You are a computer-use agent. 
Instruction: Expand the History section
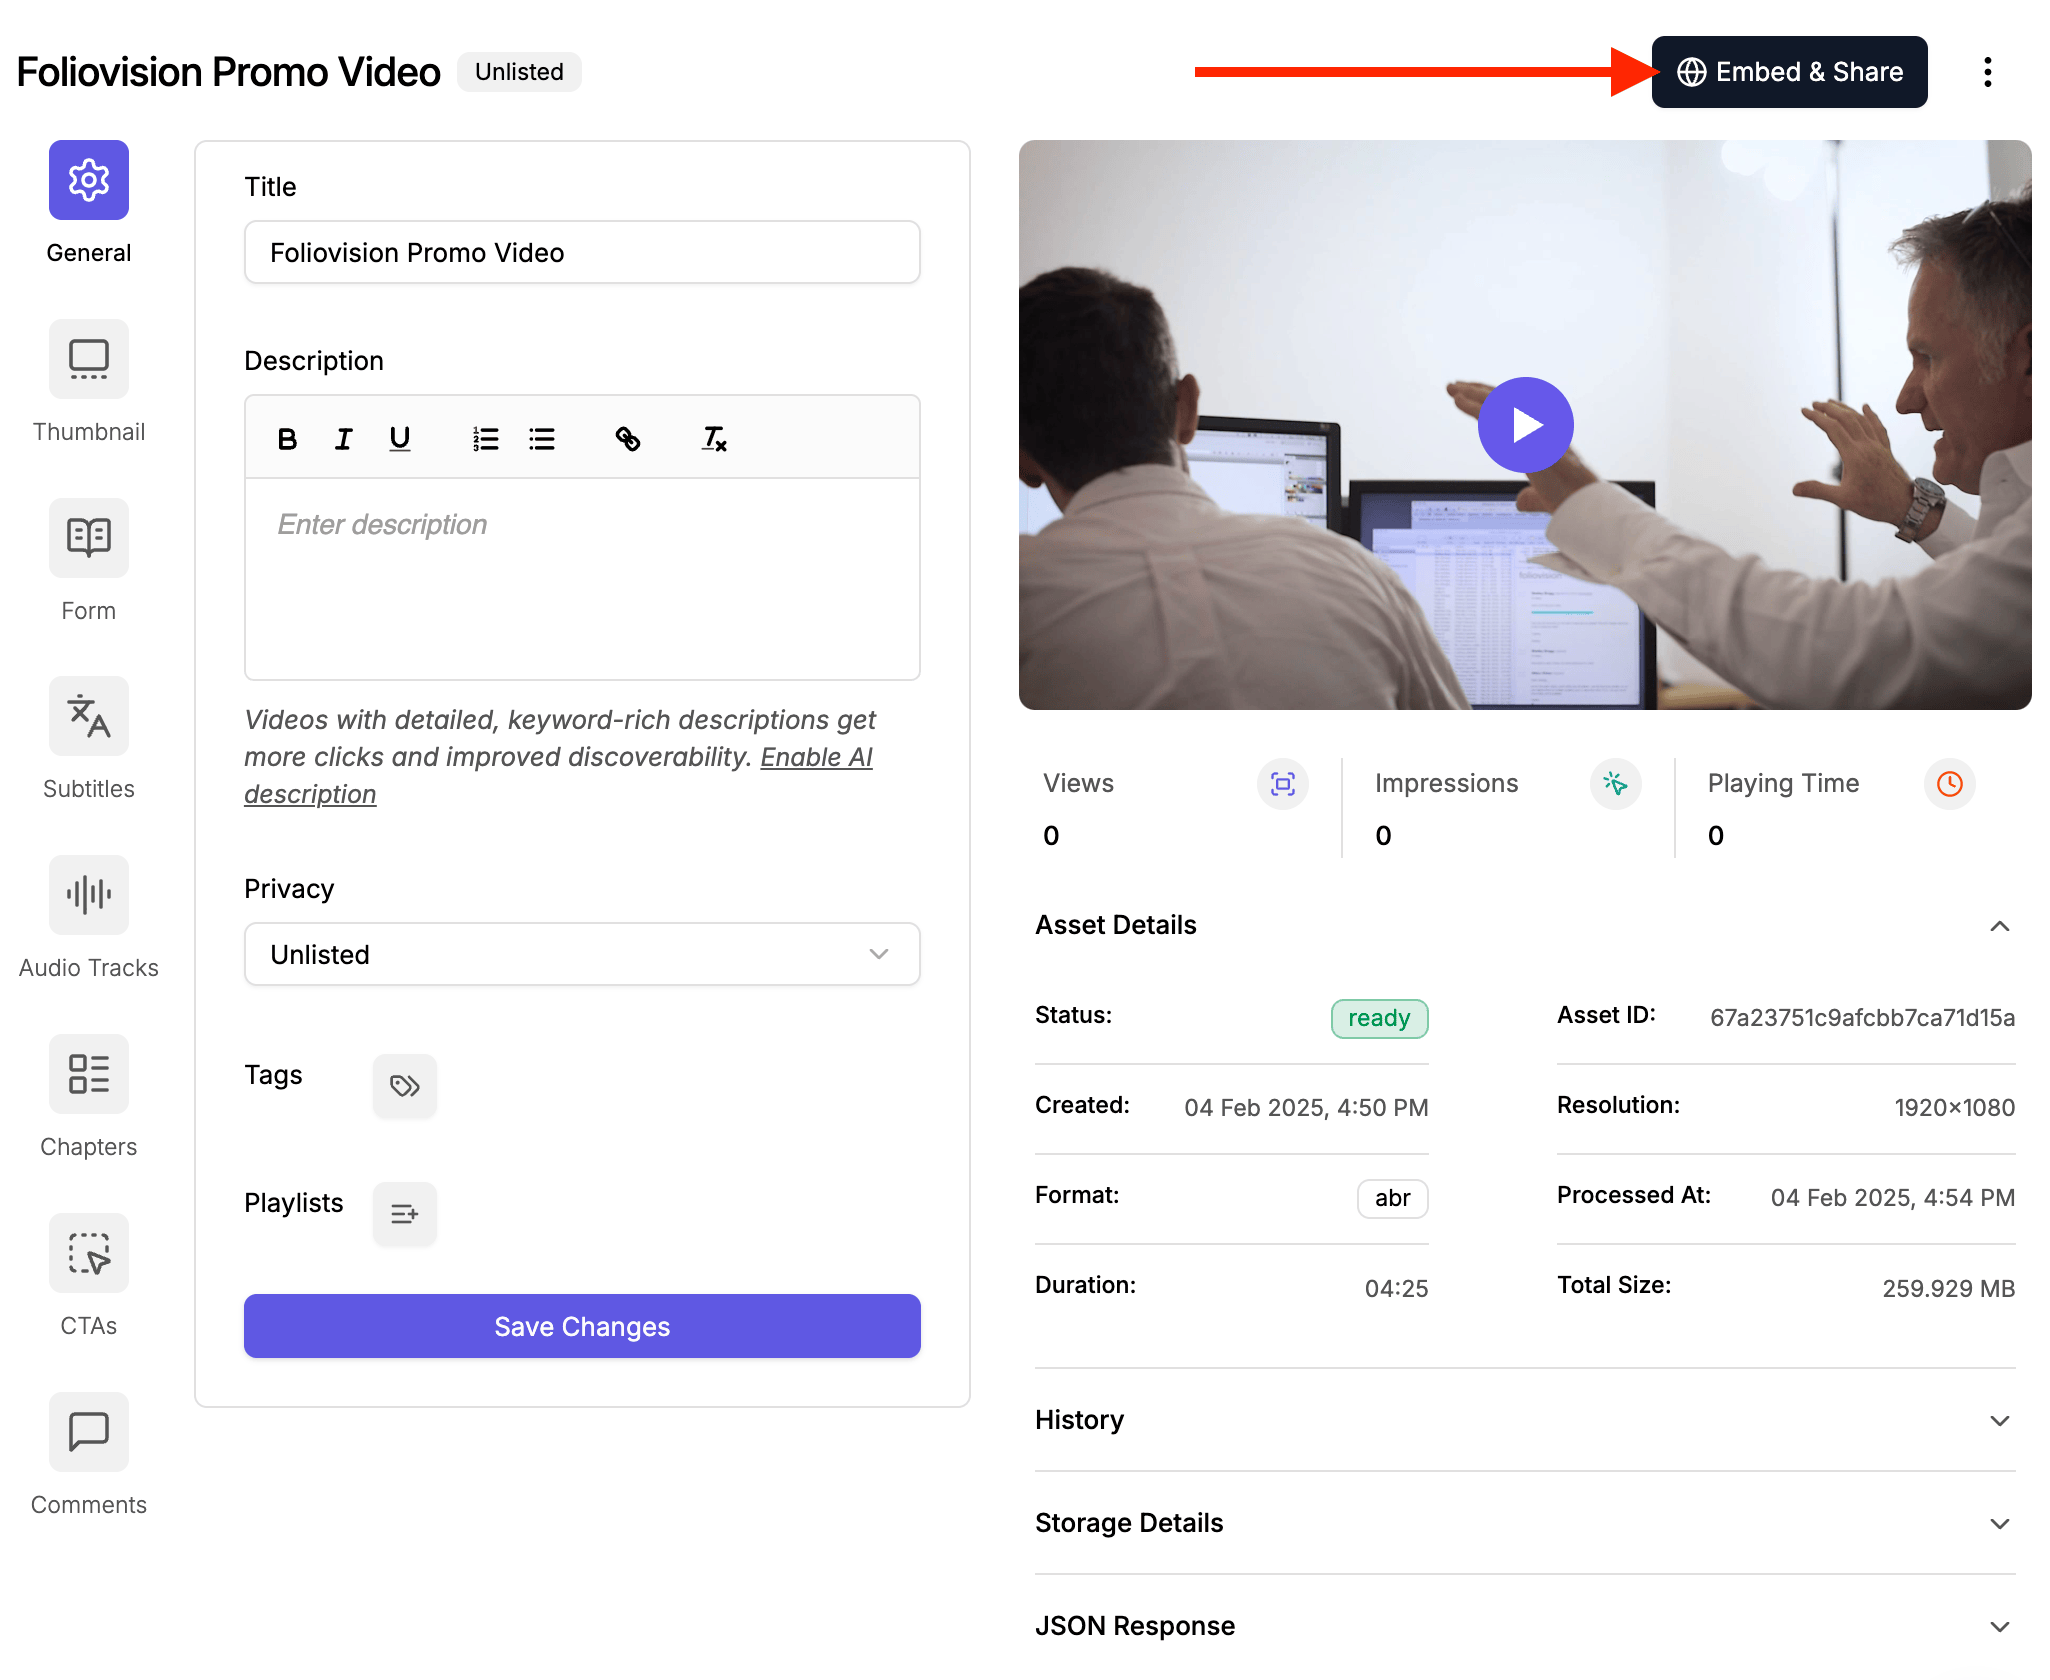(x=1999, y=1421)
